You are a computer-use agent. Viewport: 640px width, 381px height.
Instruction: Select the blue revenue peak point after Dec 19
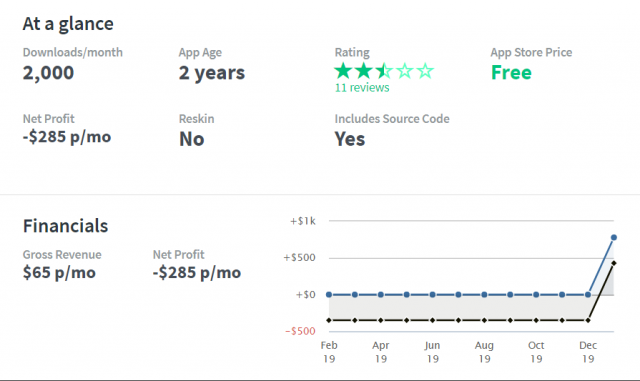(x=613, y=237)
